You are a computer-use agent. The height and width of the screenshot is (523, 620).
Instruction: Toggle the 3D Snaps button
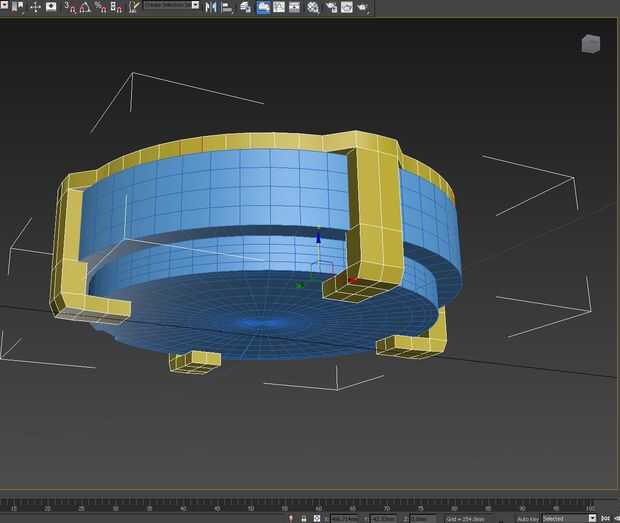pyautogui.click(x=70, y=7)
